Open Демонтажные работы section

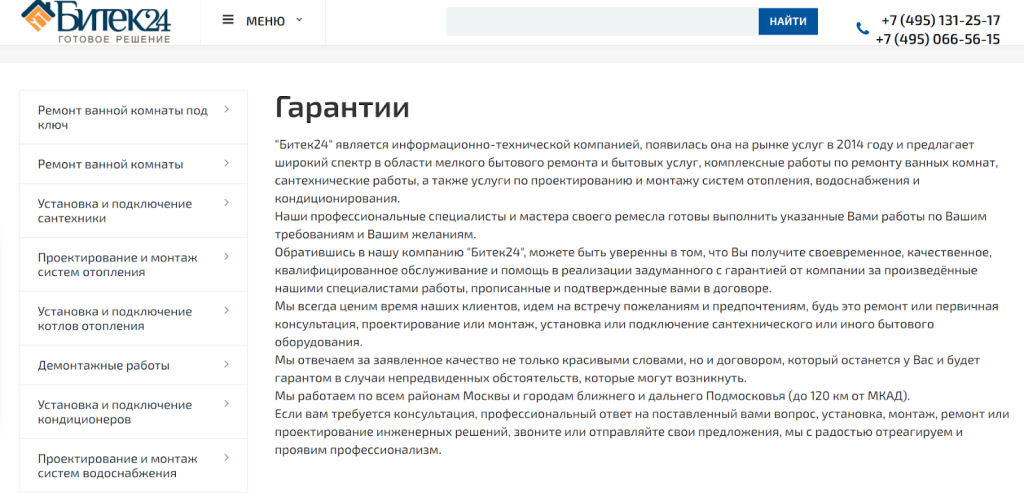tap(103, 365)
